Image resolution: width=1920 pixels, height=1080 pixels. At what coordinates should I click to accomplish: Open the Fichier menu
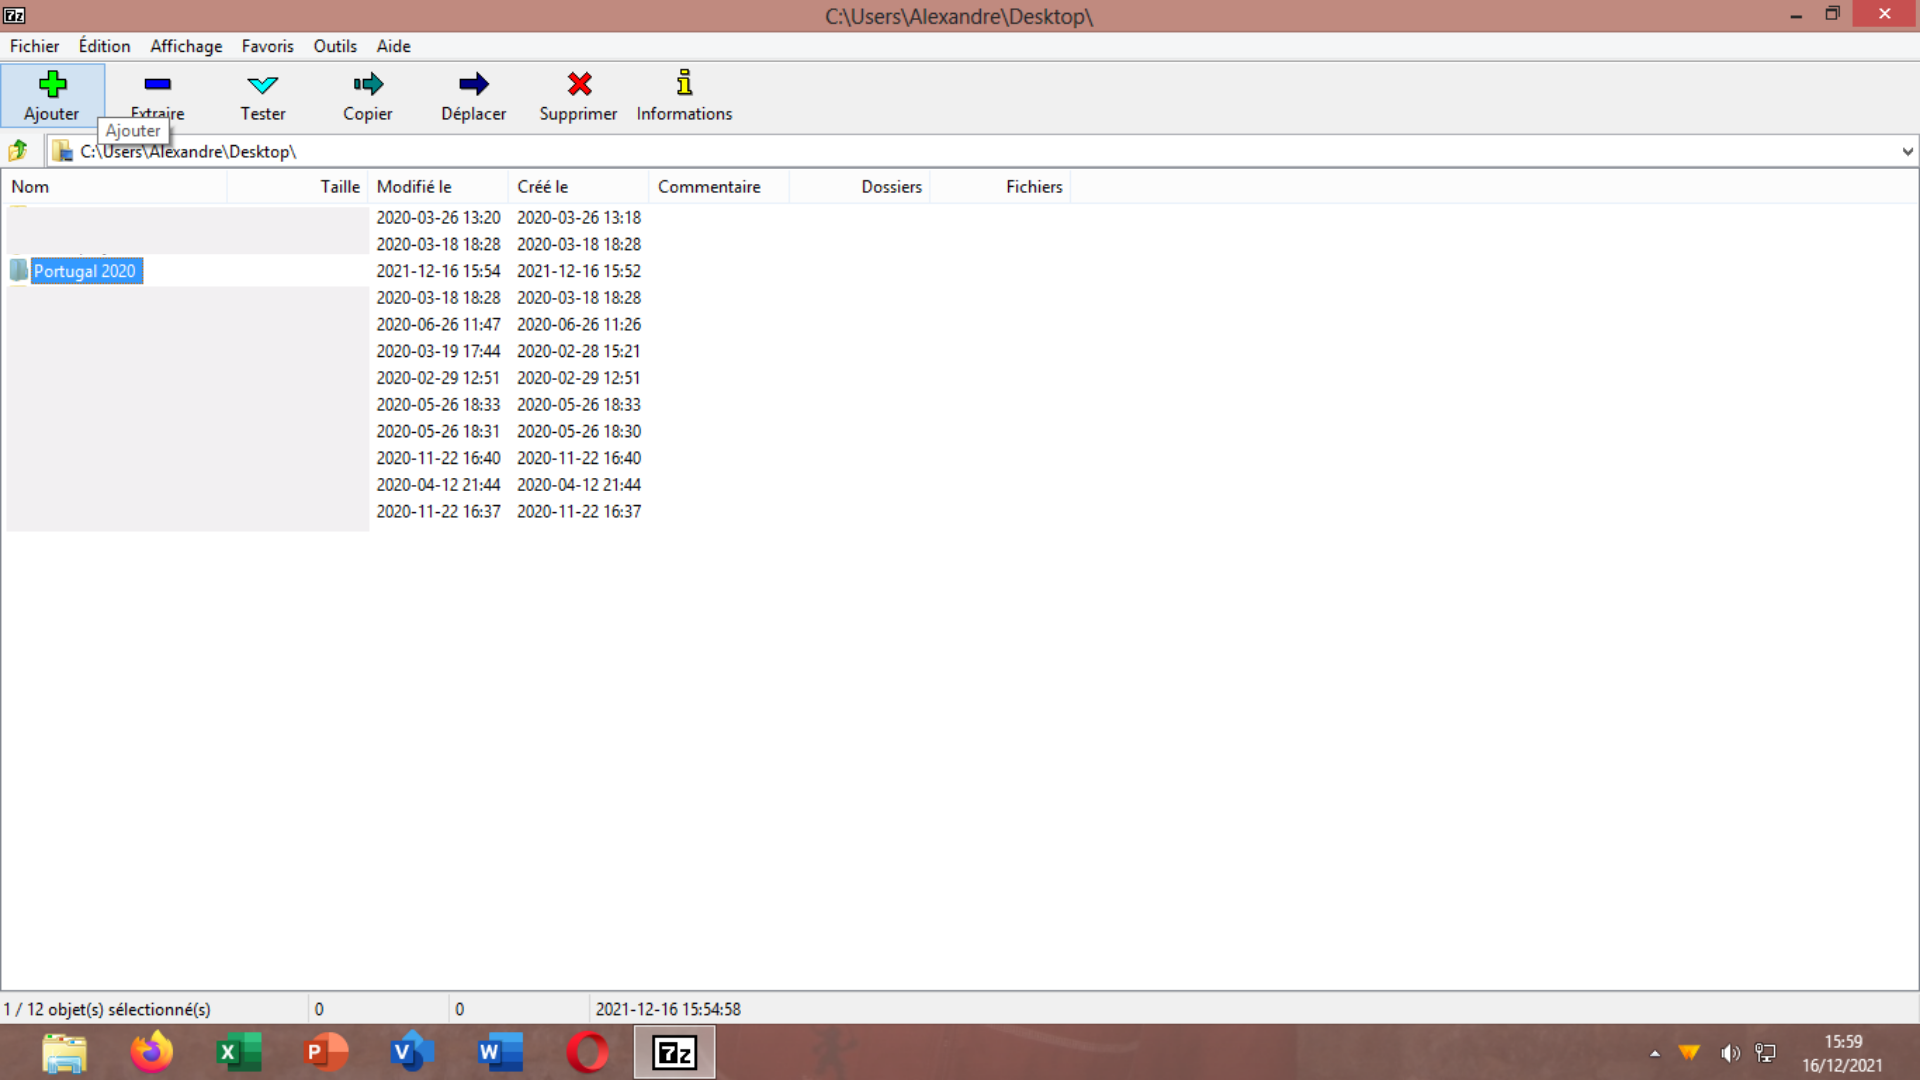[x=34, y=46]
